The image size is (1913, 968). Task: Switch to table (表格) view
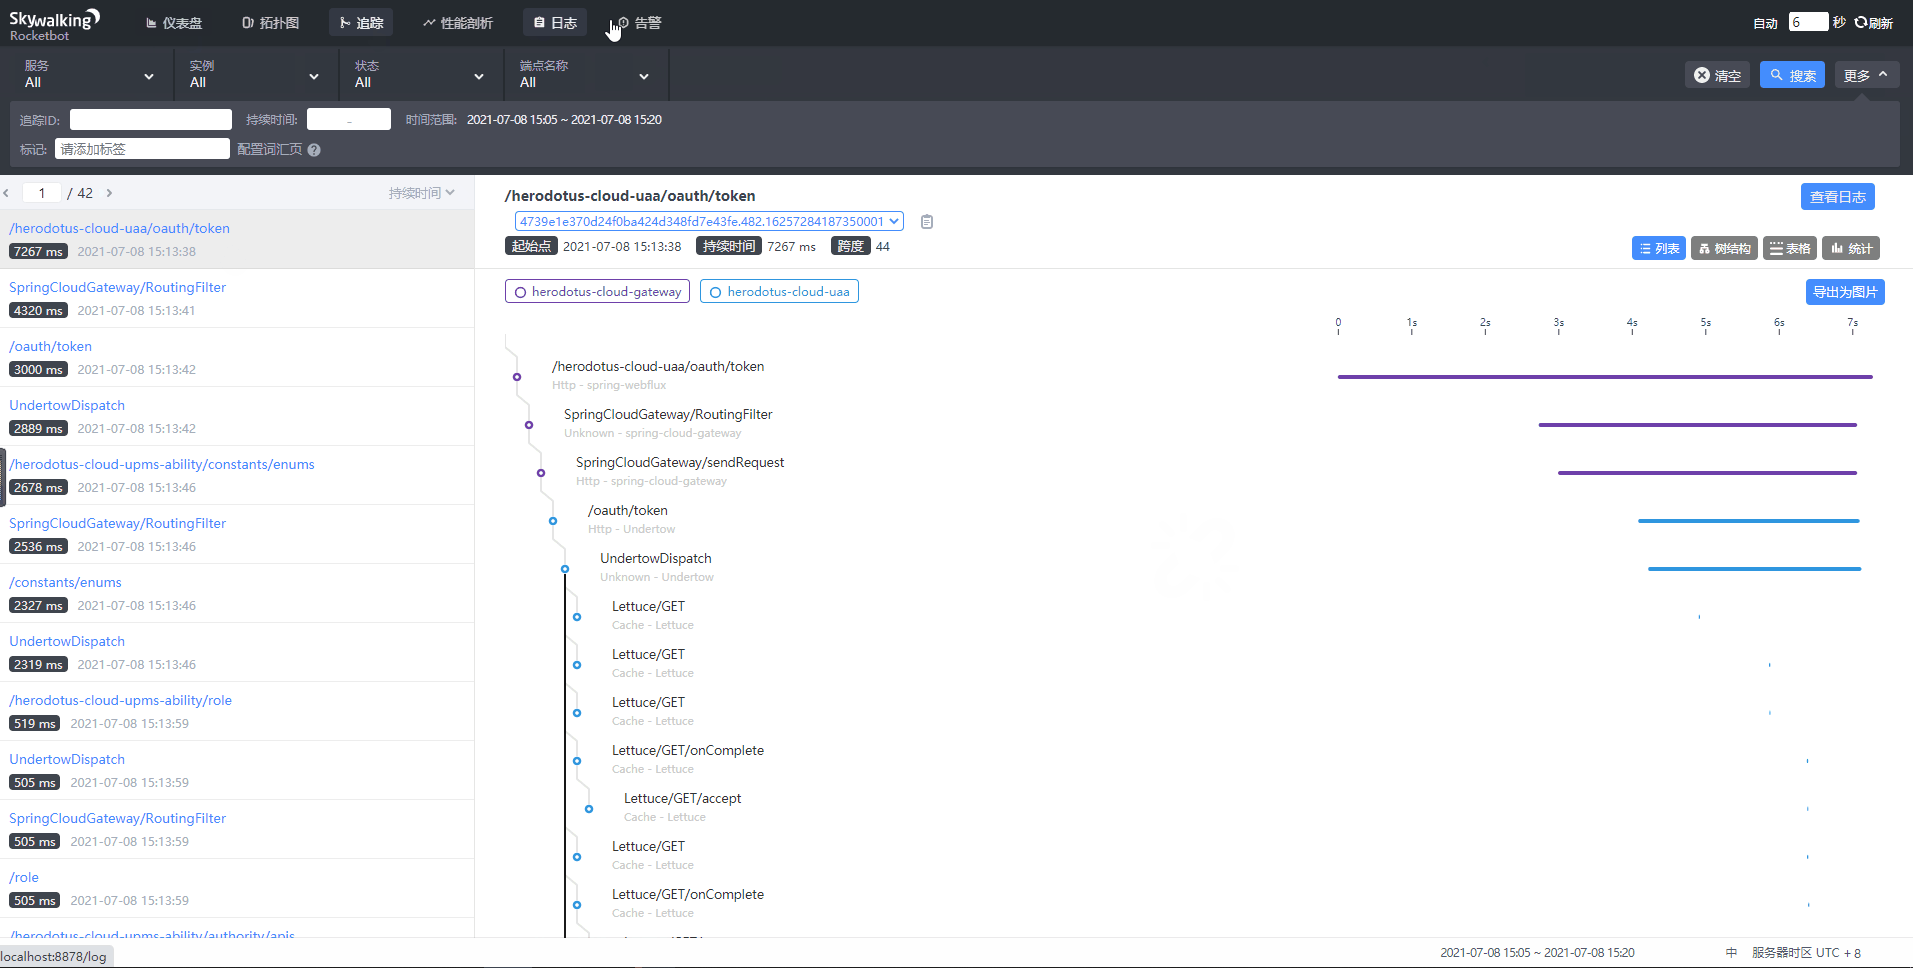(1789, 249)
